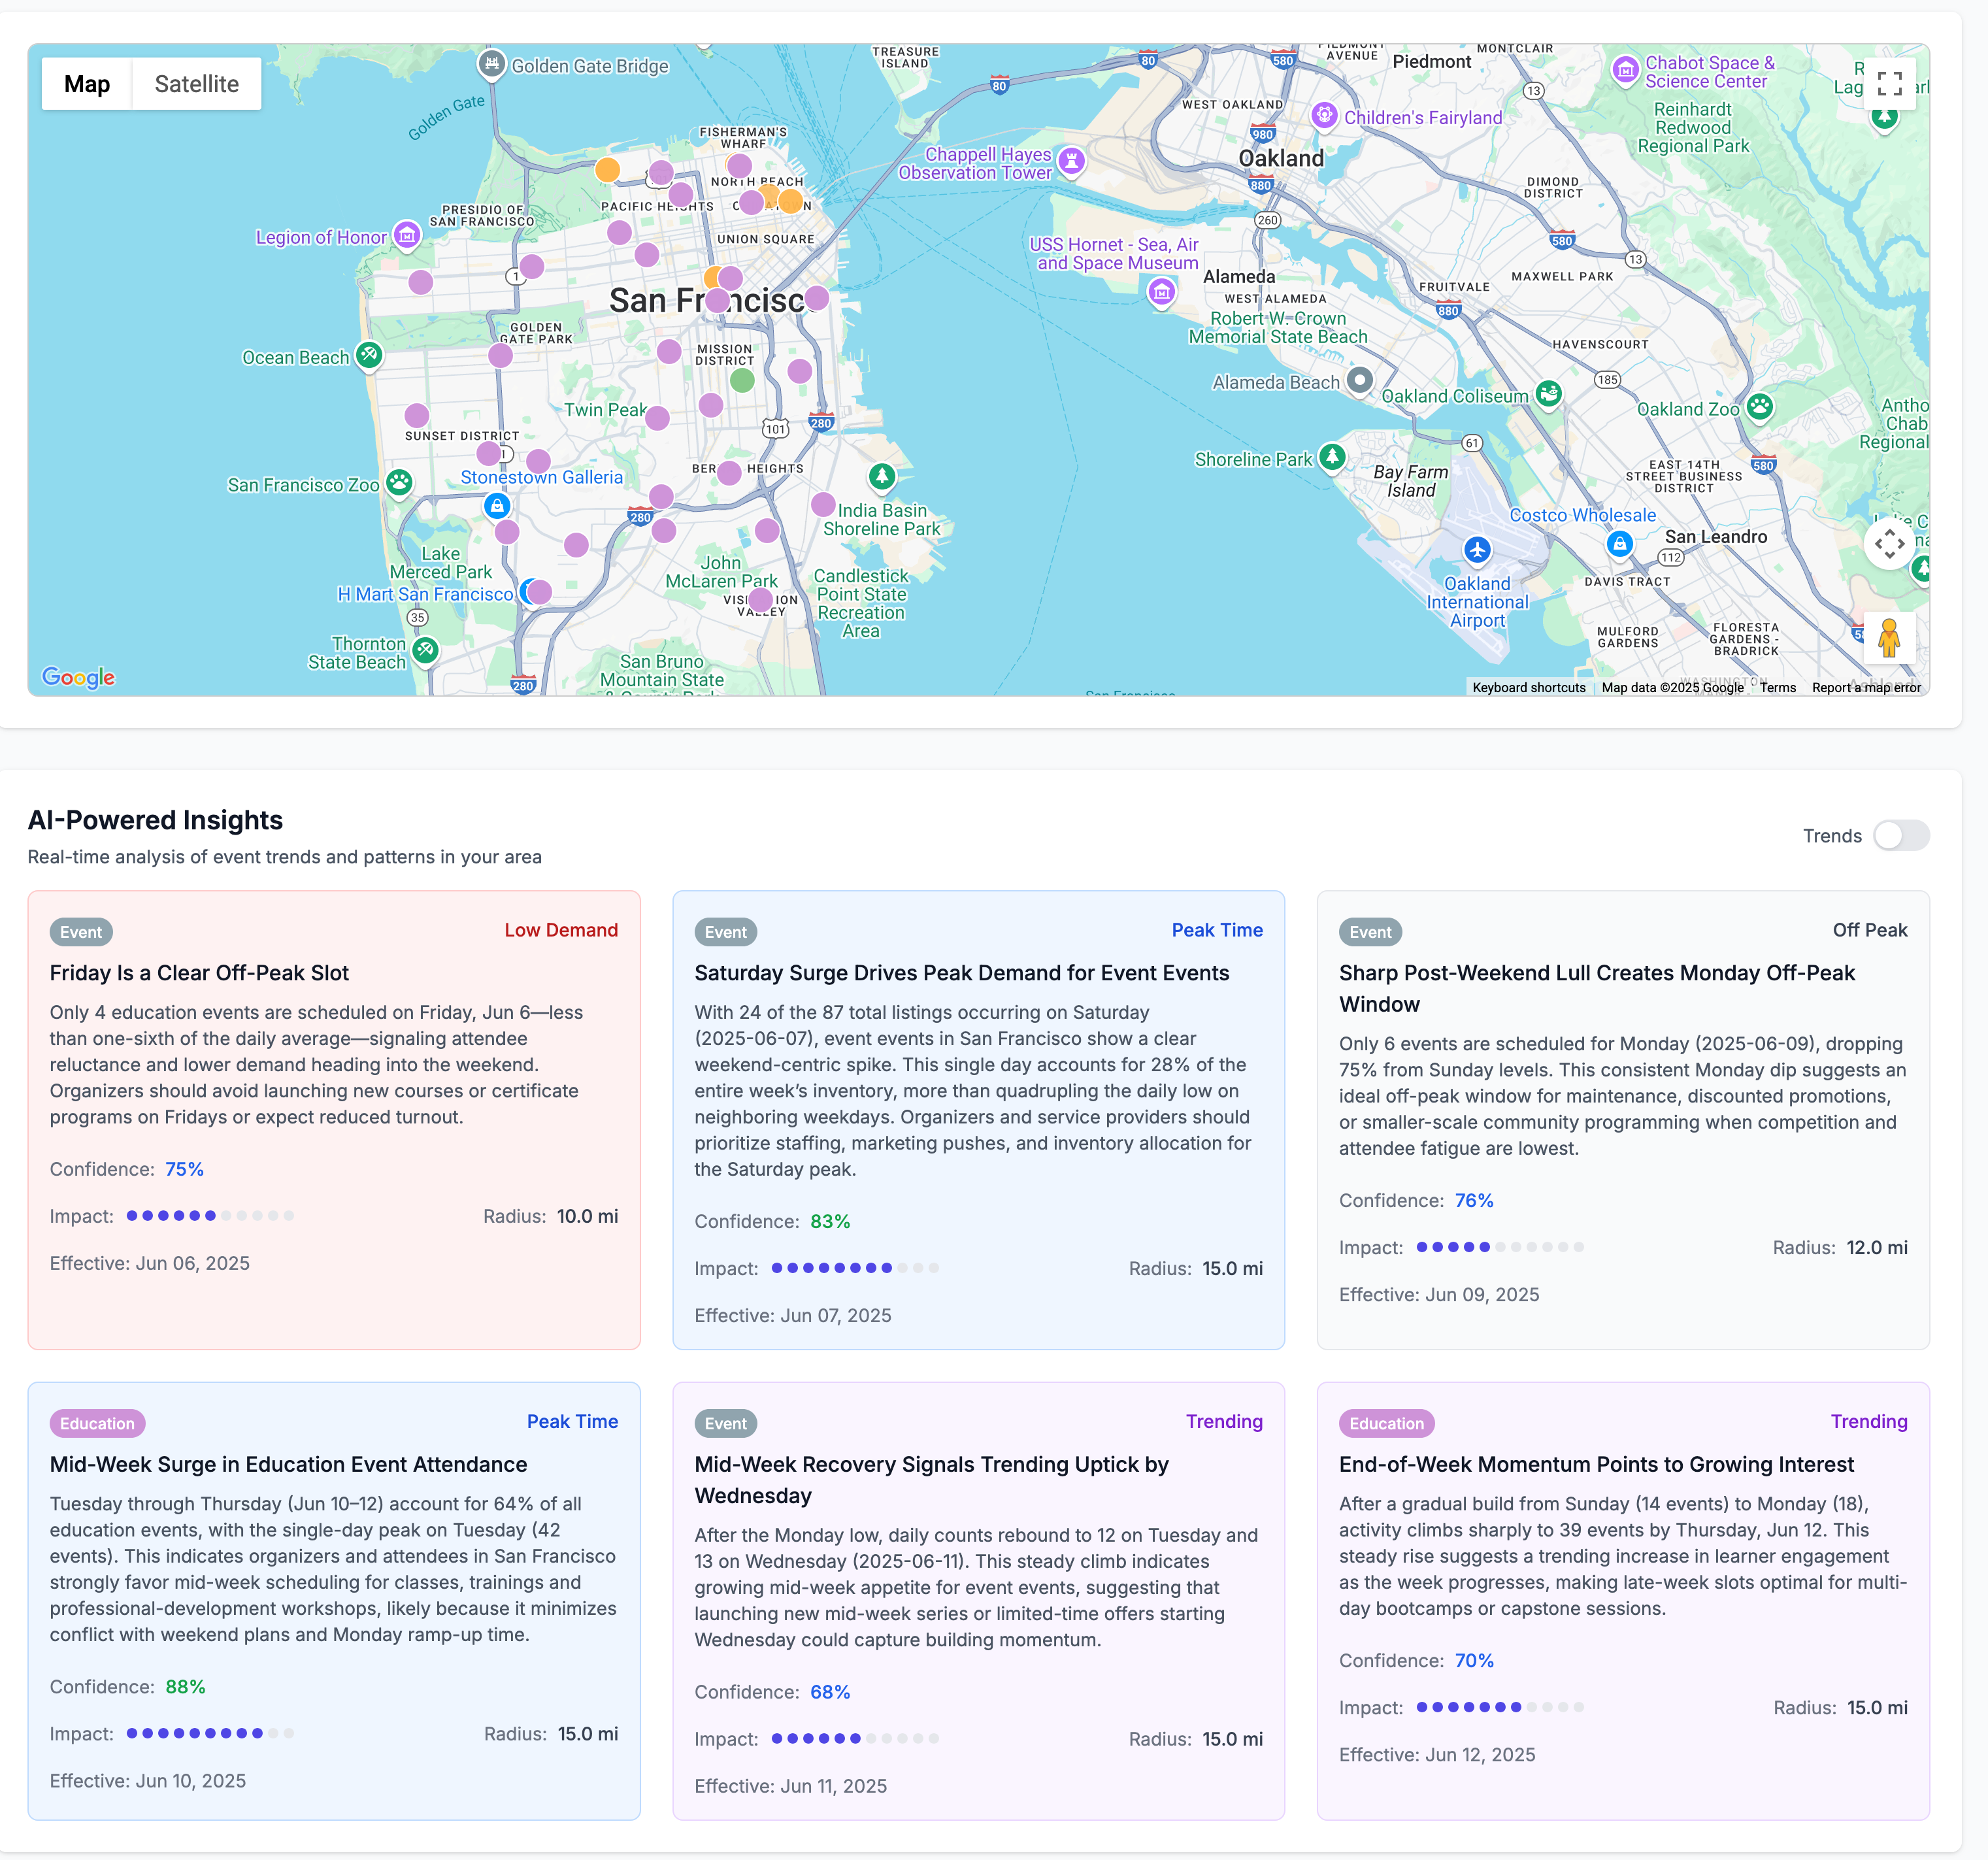
Task: Click the map camera pan control
Action: coord(1889,544)
